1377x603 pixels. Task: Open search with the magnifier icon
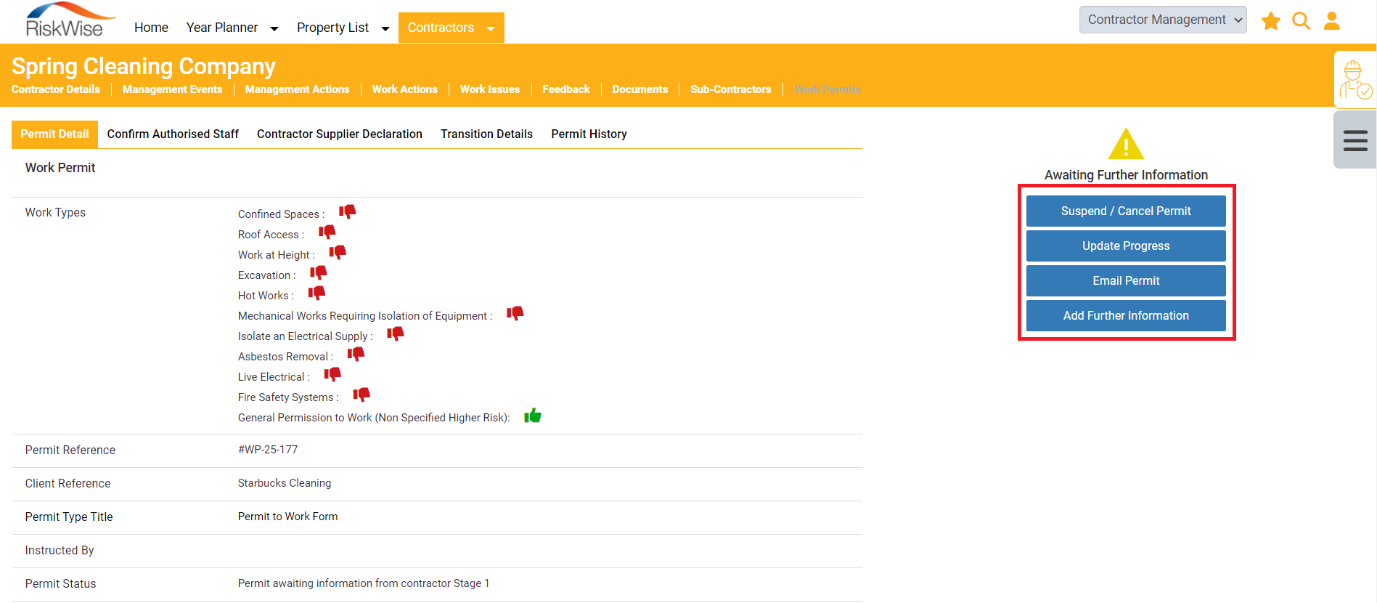click(x=1301, y=21)
